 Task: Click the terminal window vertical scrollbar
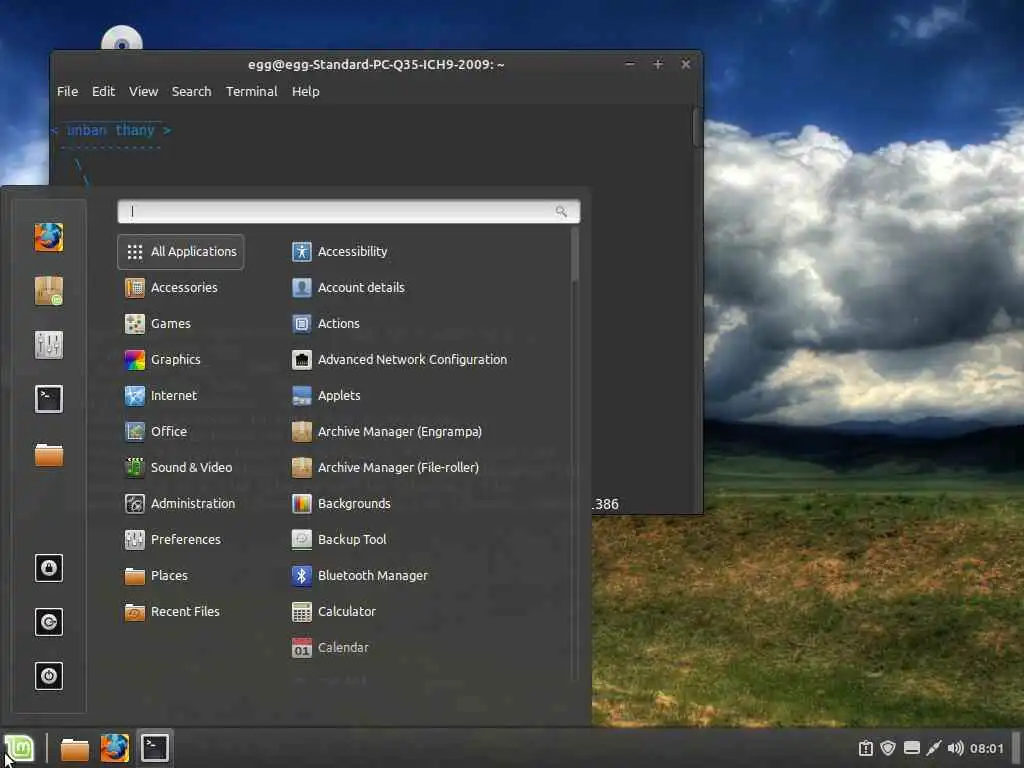697,127
